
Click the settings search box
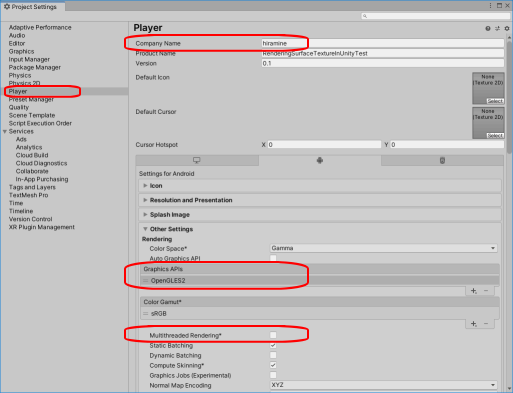(x=436, y=16)
